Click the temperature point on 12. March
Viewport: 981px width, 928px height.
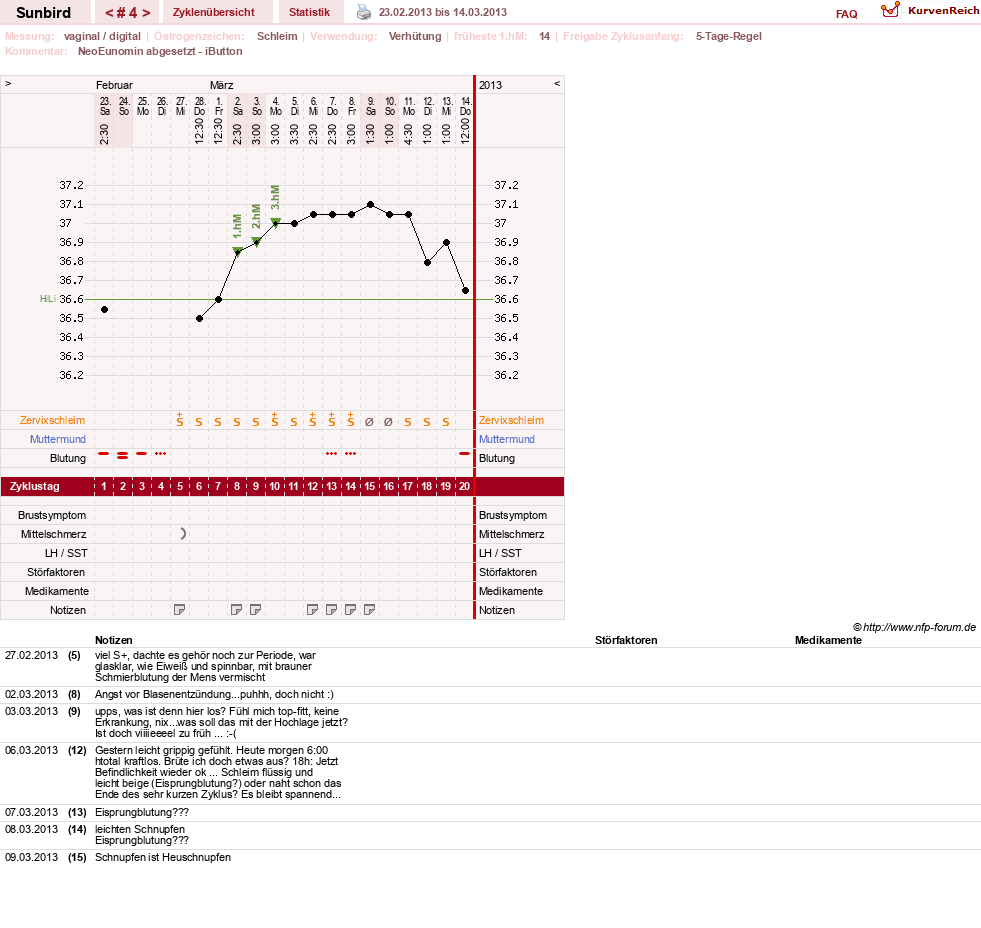[427, 263]
